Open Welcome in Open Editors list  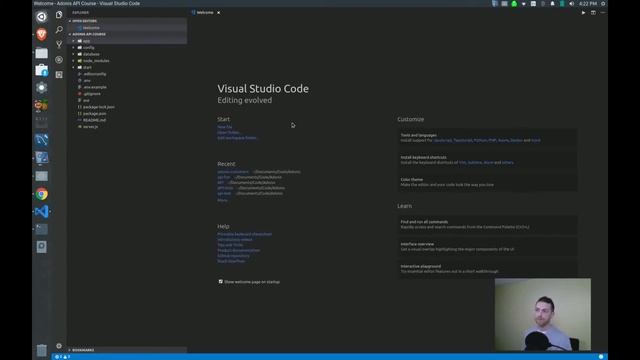128,28
